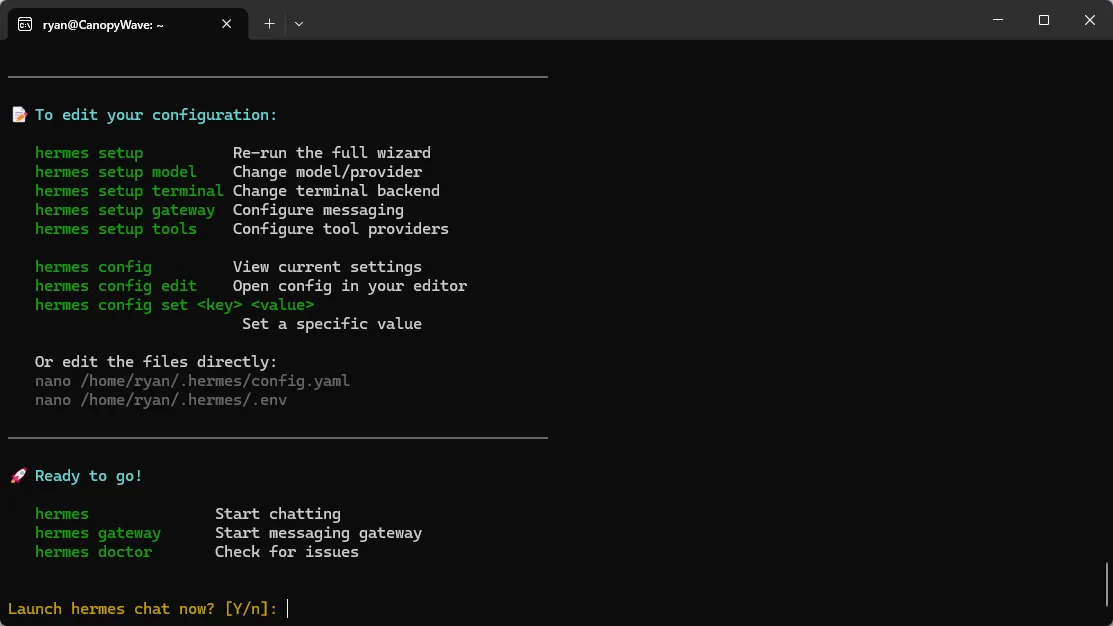Click the 'hermes config edit' command text
Screen dimensions: 1113x626
point(116,286)
